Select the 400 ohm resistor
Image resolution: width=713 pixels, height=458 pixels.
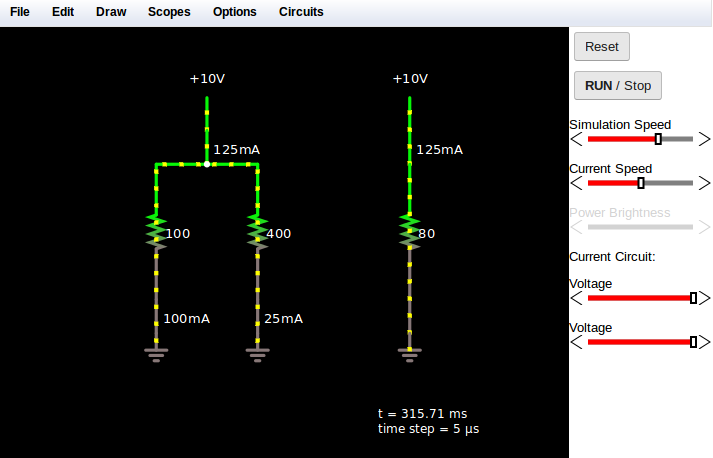(258, 233)
